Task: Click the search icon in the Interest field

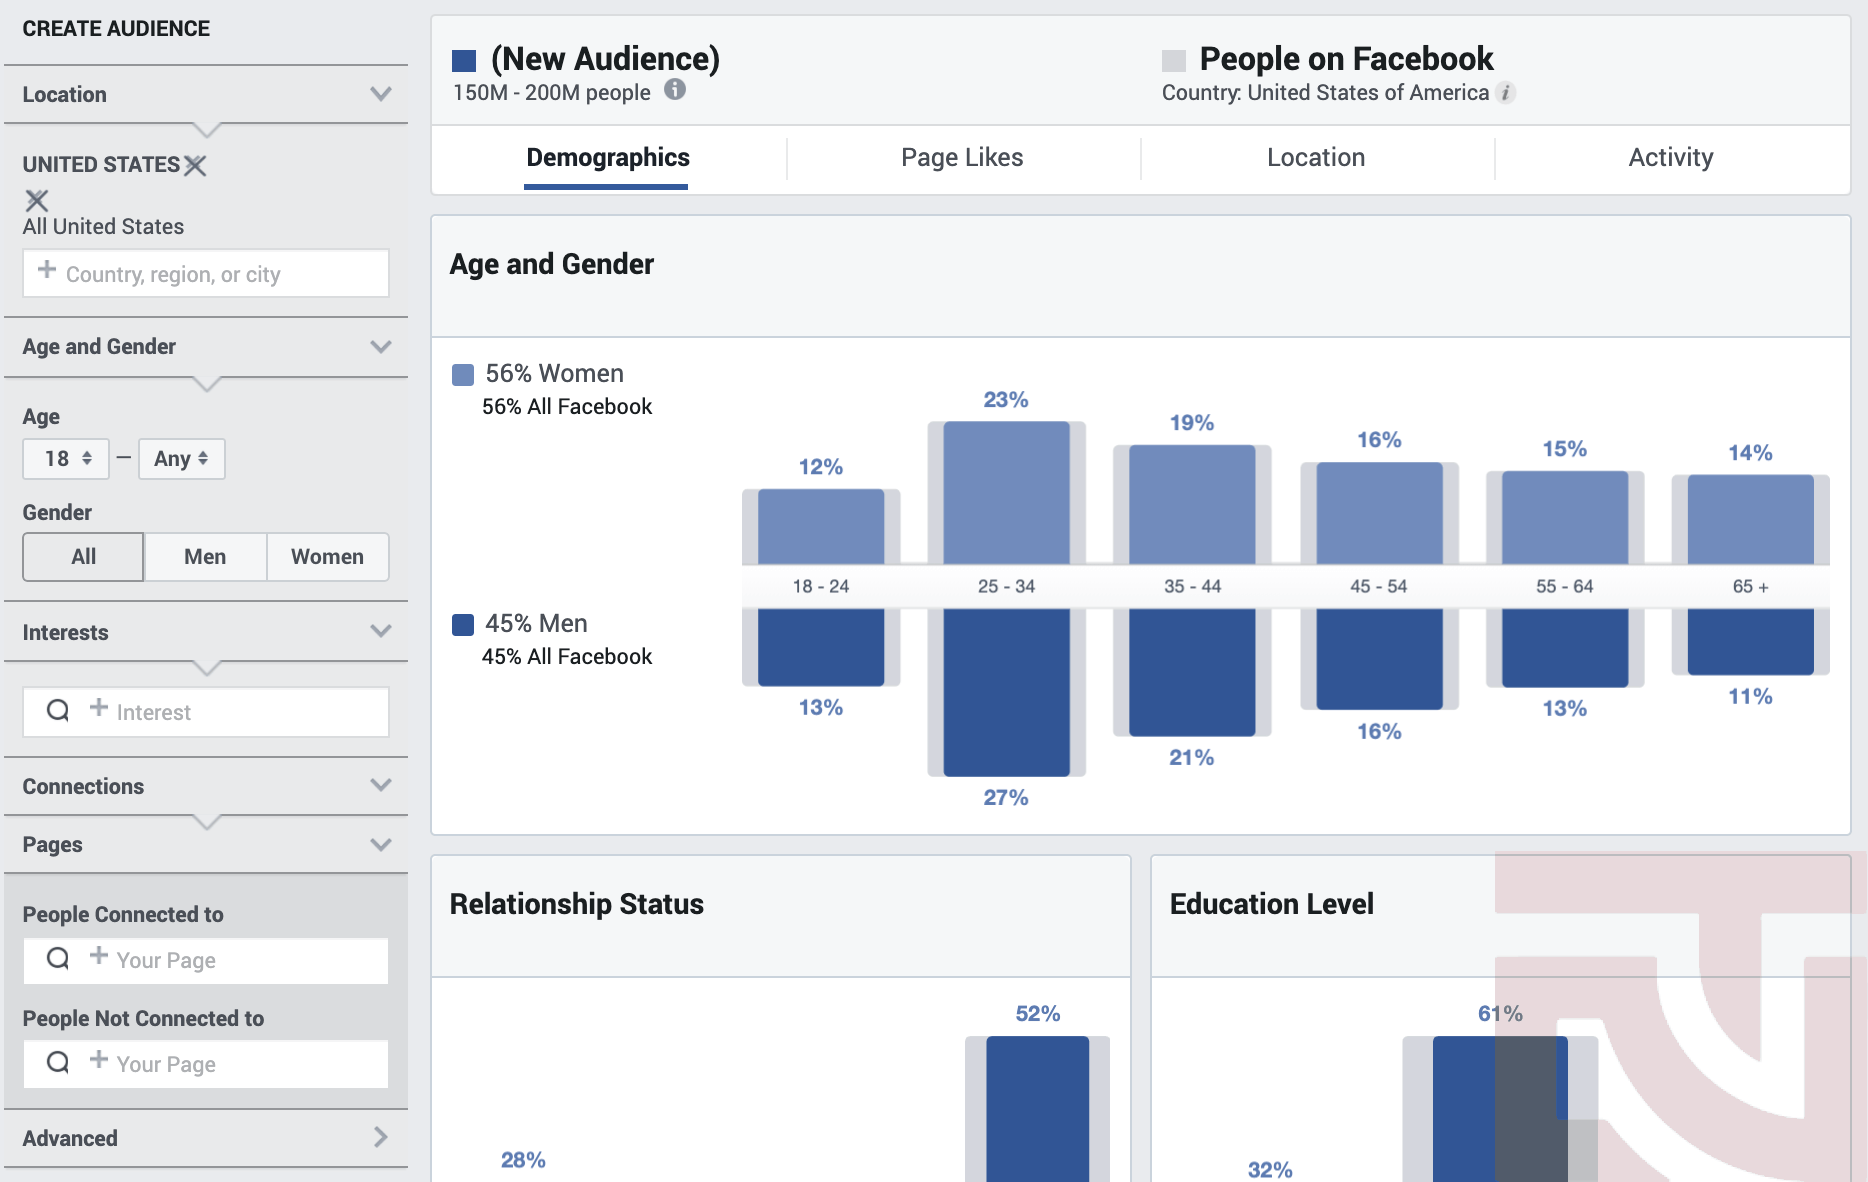Action: coord(59,711)
